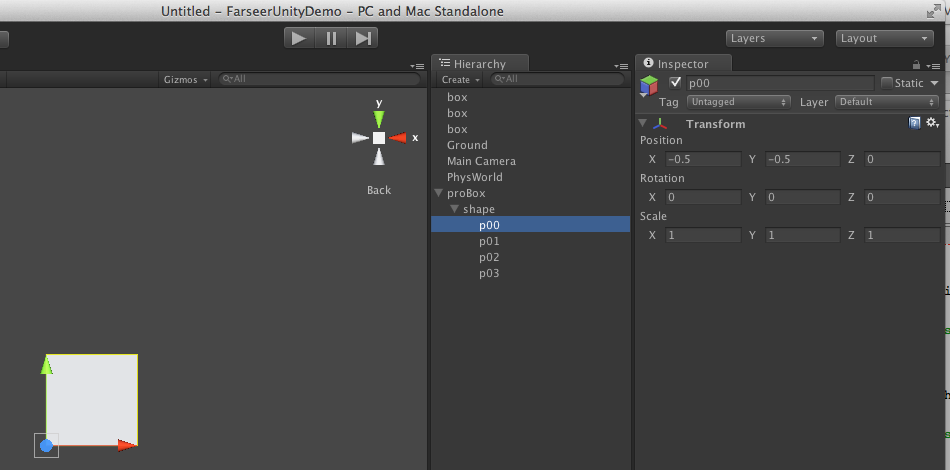Image resolution: width=950 pixels, height=470 pixels.
Task: Toggle the Static checkbox
Action: click(887, 83)
